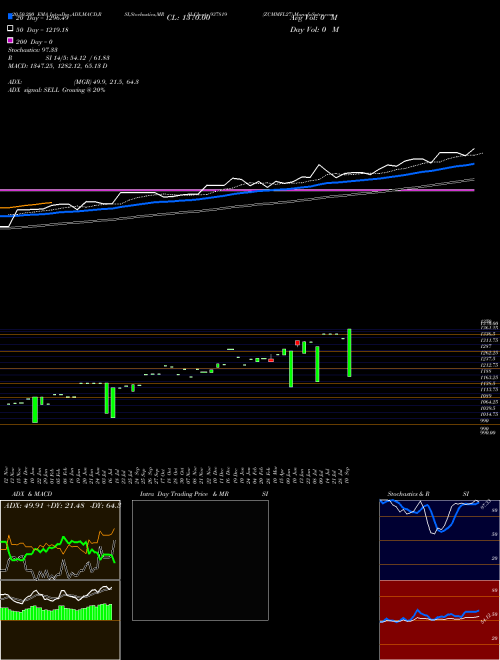Select the '200 Day = 0' legend text

pyautogui.click(x=35, y=42)
